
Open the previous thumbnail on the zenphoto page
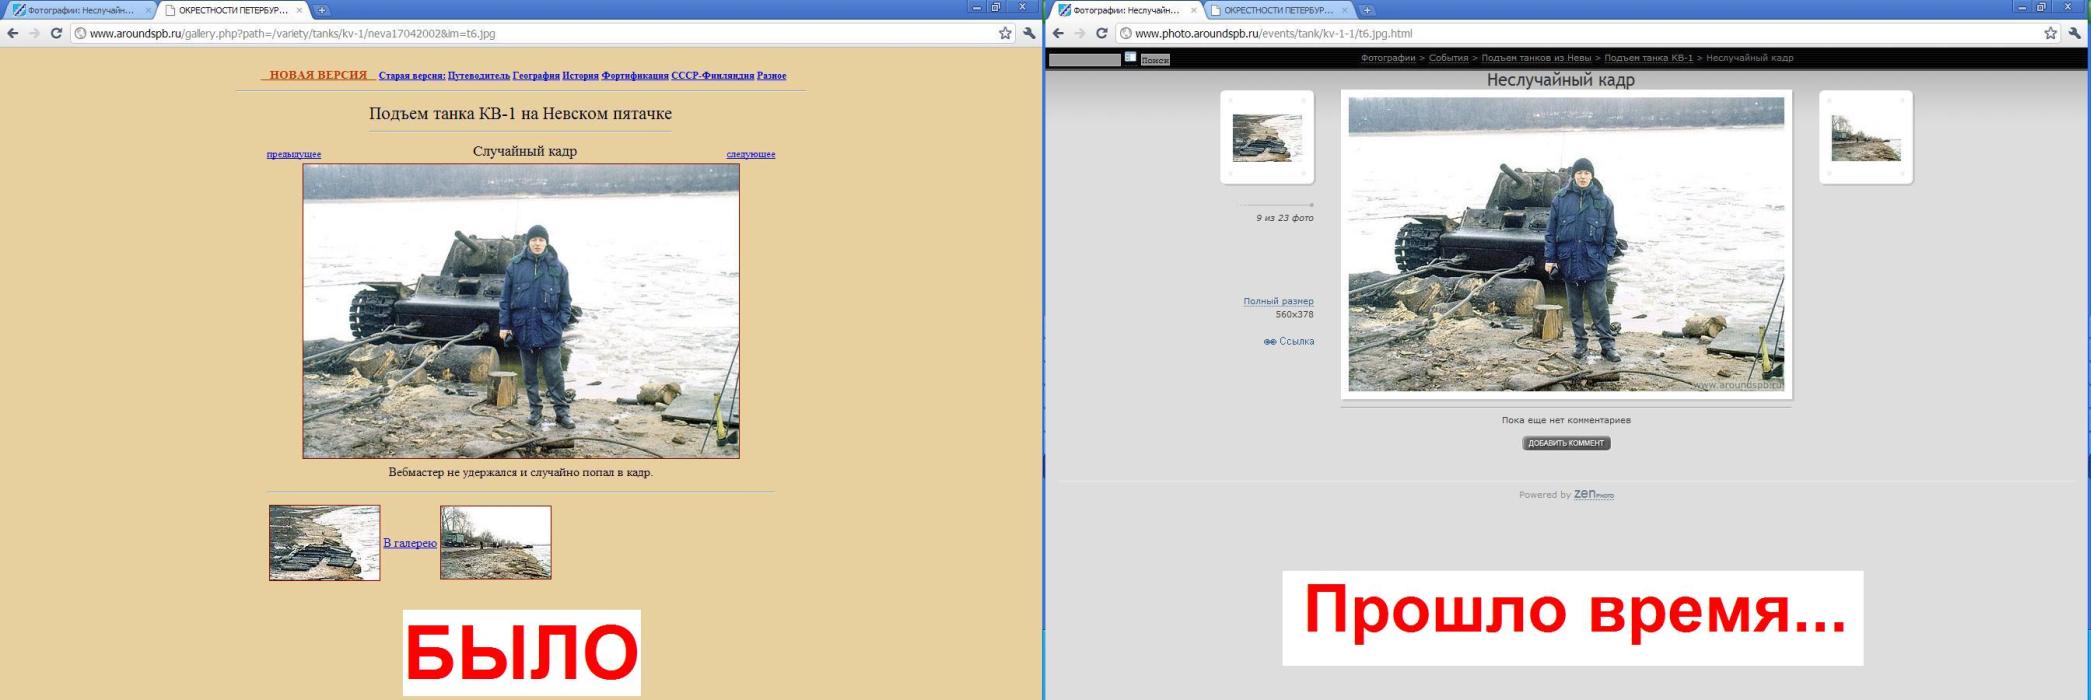coord(1267,137)
